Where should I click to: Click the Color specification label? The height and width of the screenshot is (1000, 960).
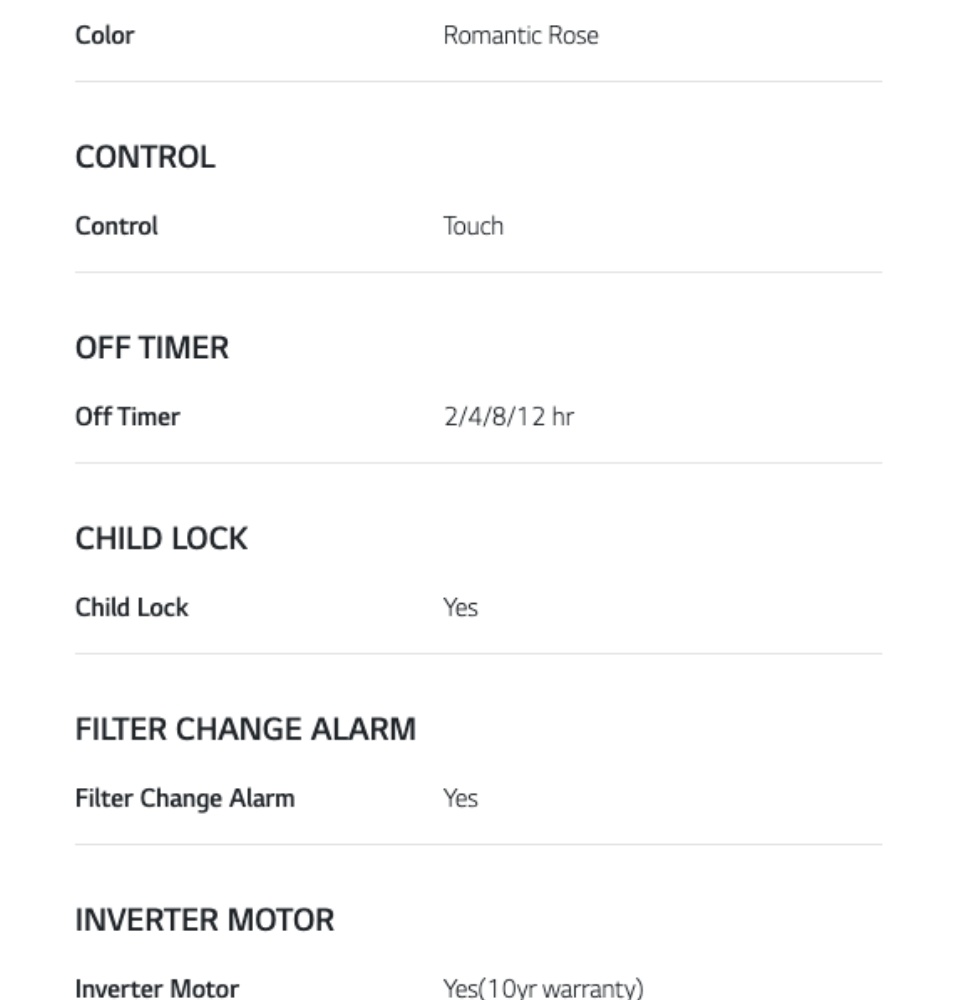tap(105, 35)
